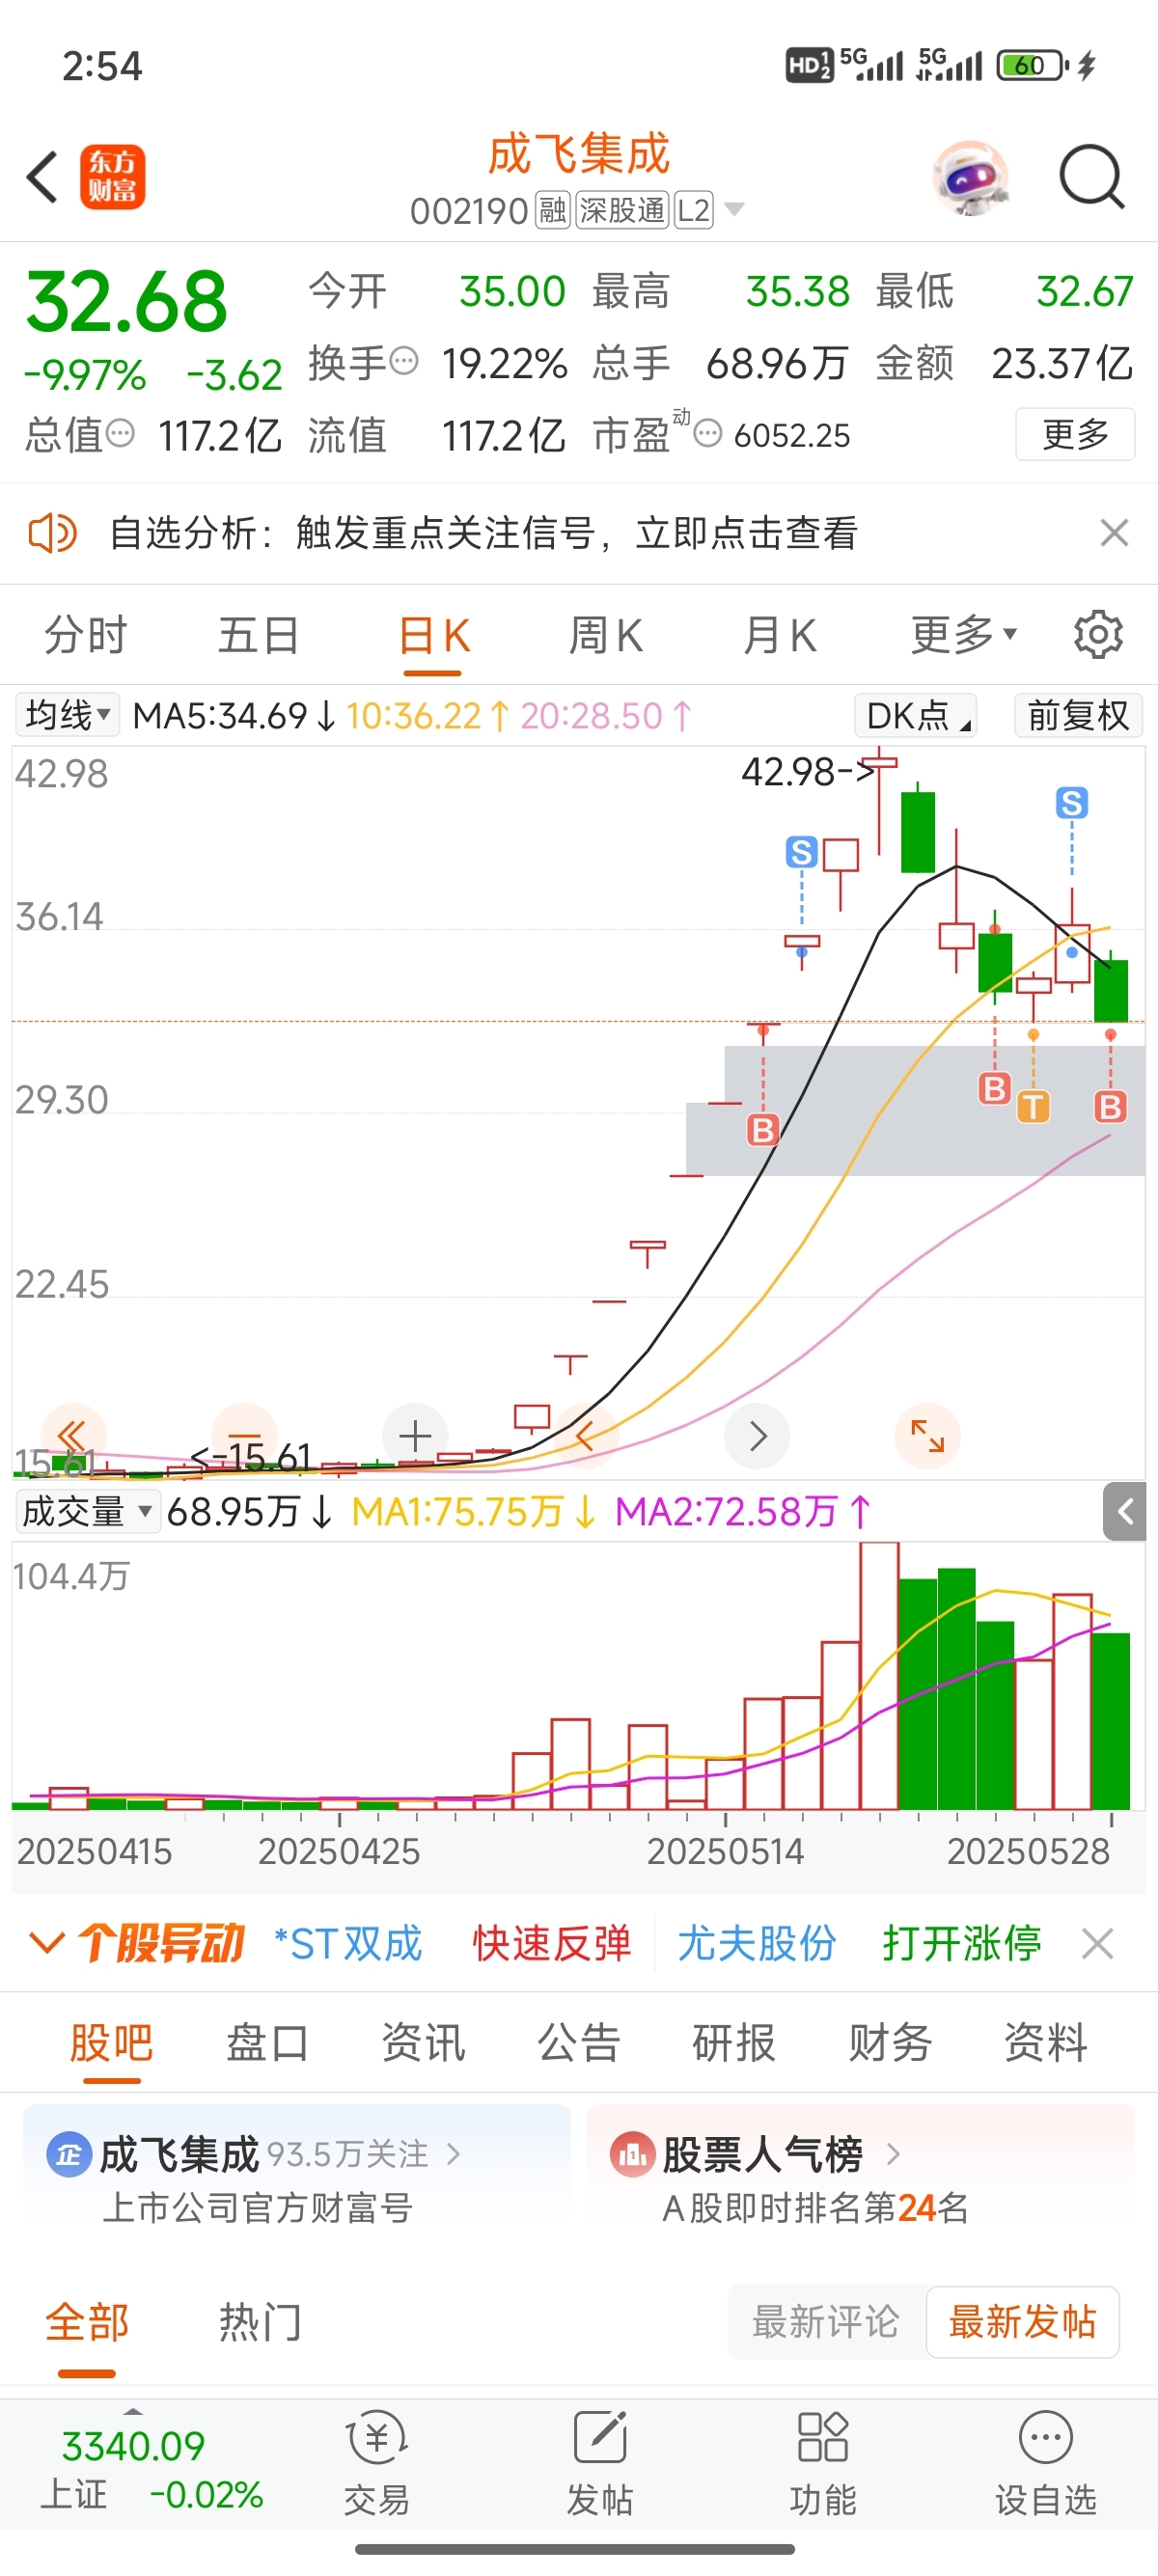This screenshot has width=1158, height=2576.
Task: Tap the 换手 info bubble icon
Action: click(x=403, y=361)
